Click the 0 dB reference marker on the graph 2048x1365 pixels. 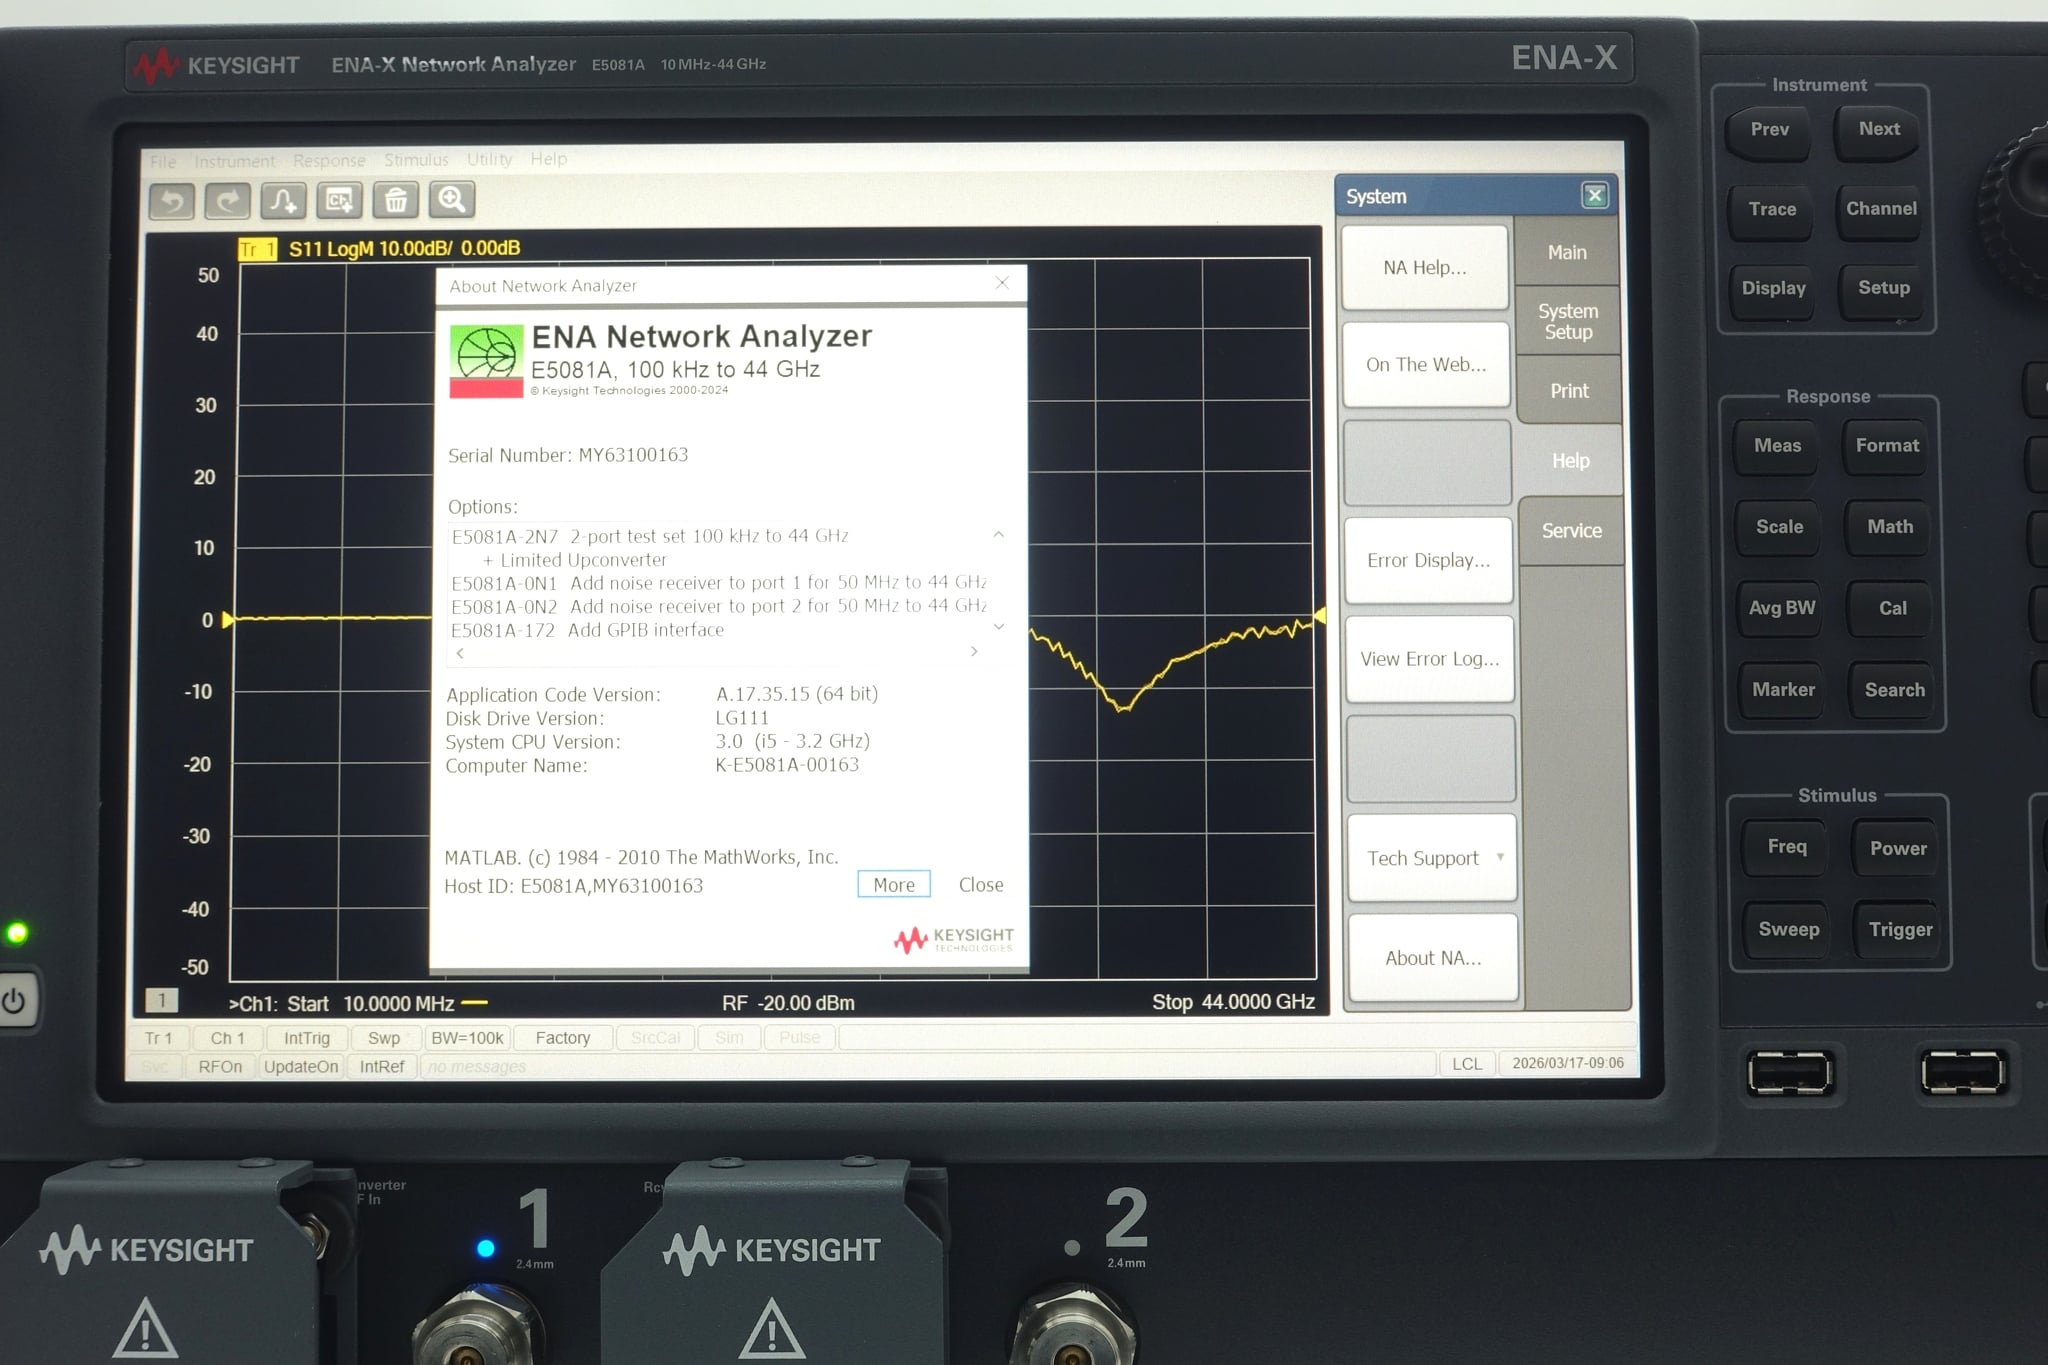tap(228, 620)
